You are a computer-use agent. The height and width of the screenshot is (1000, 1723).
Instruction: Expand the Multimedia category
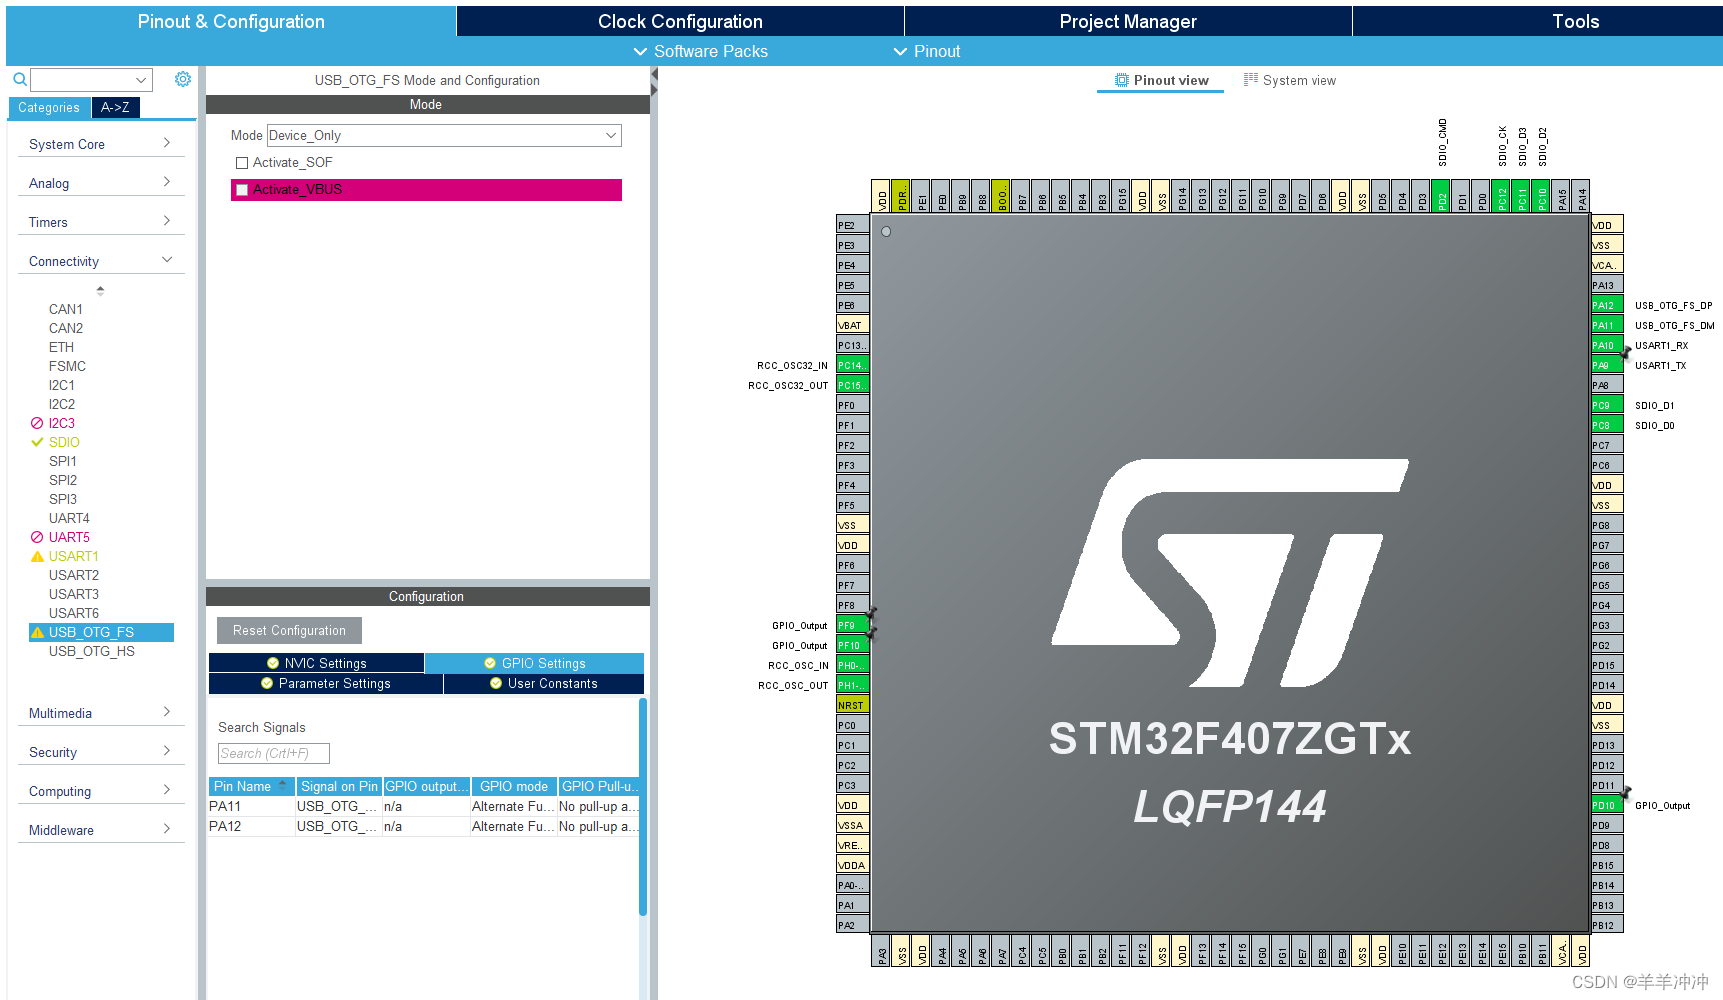pos(100,713)
